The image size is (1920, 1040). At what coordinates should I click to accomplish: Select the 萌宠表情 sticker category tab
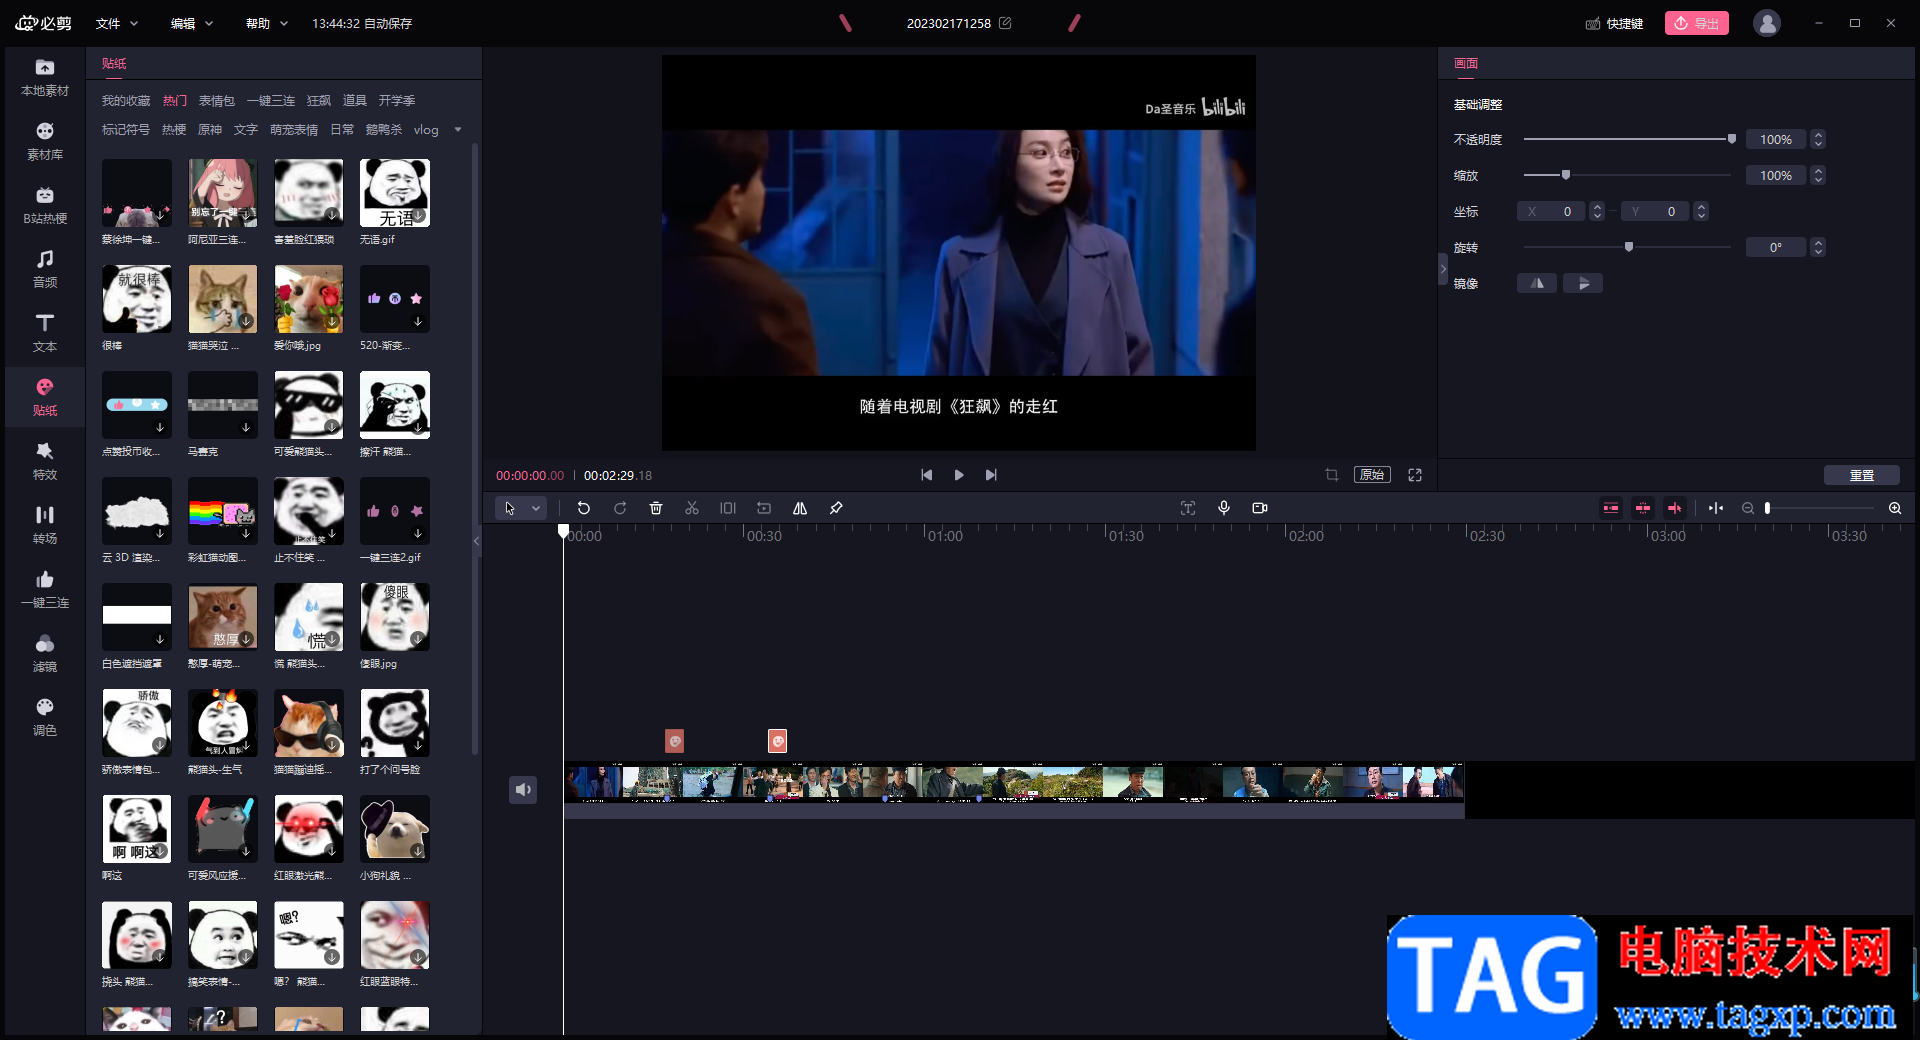pyautogui.click(x=294, y=130)
